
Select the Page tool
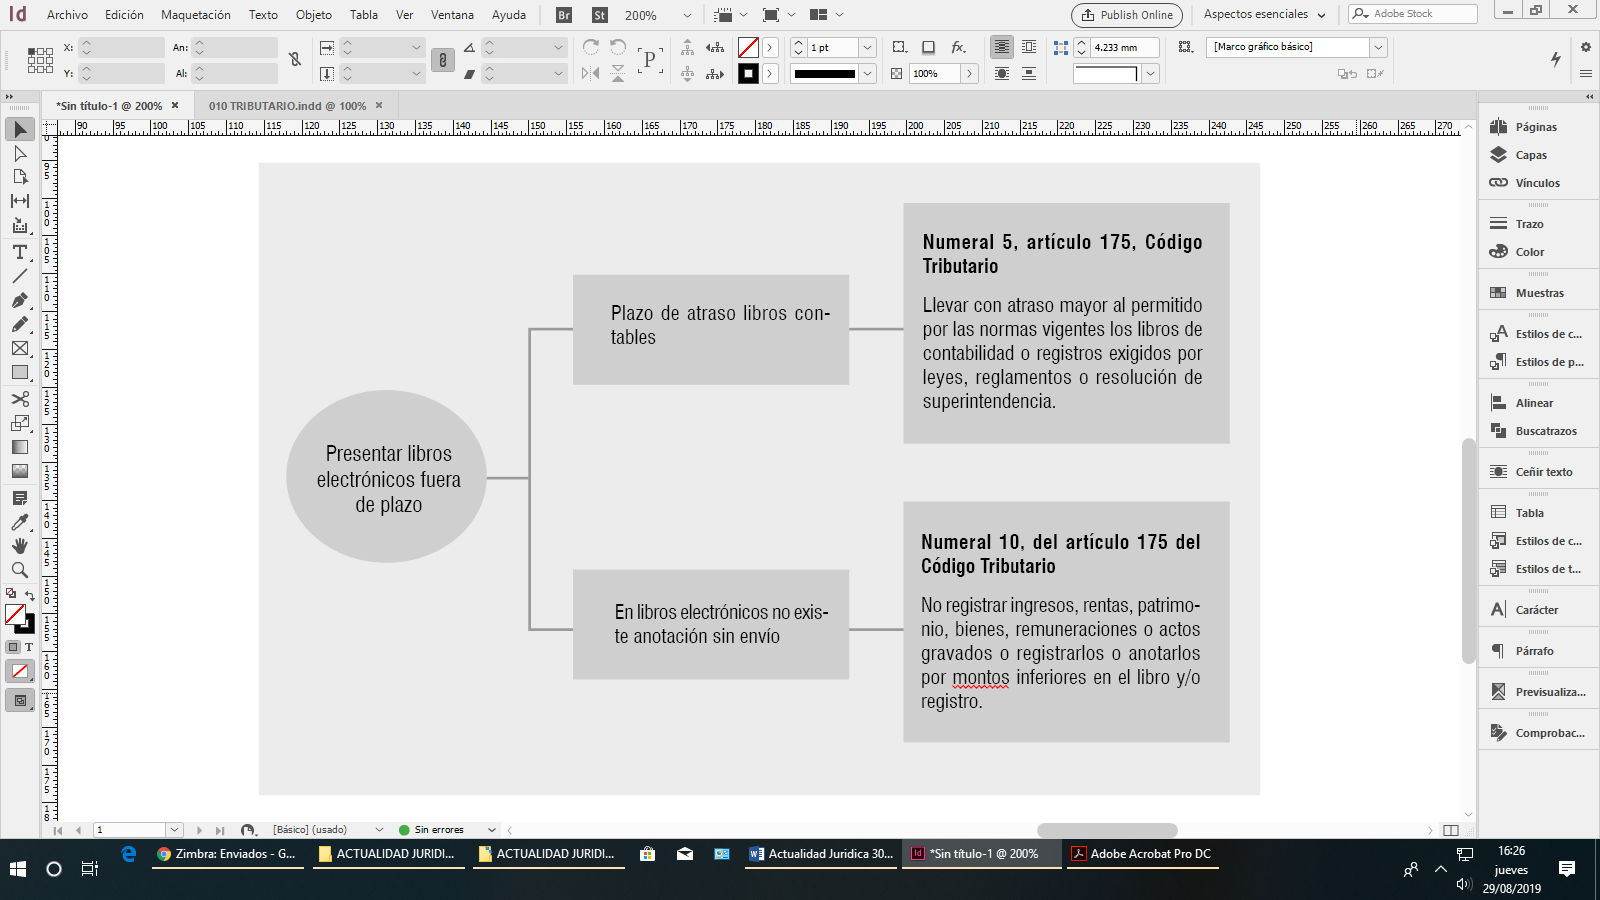[20, 177]
